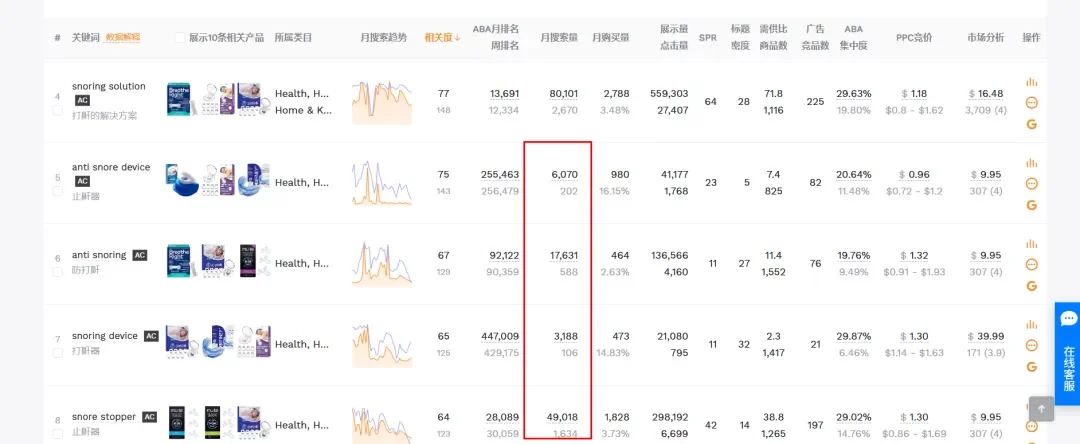Open the 数据解释 link beside 关键词
The height and width of the screenshot is (444, 1080).
coord(123,38)
